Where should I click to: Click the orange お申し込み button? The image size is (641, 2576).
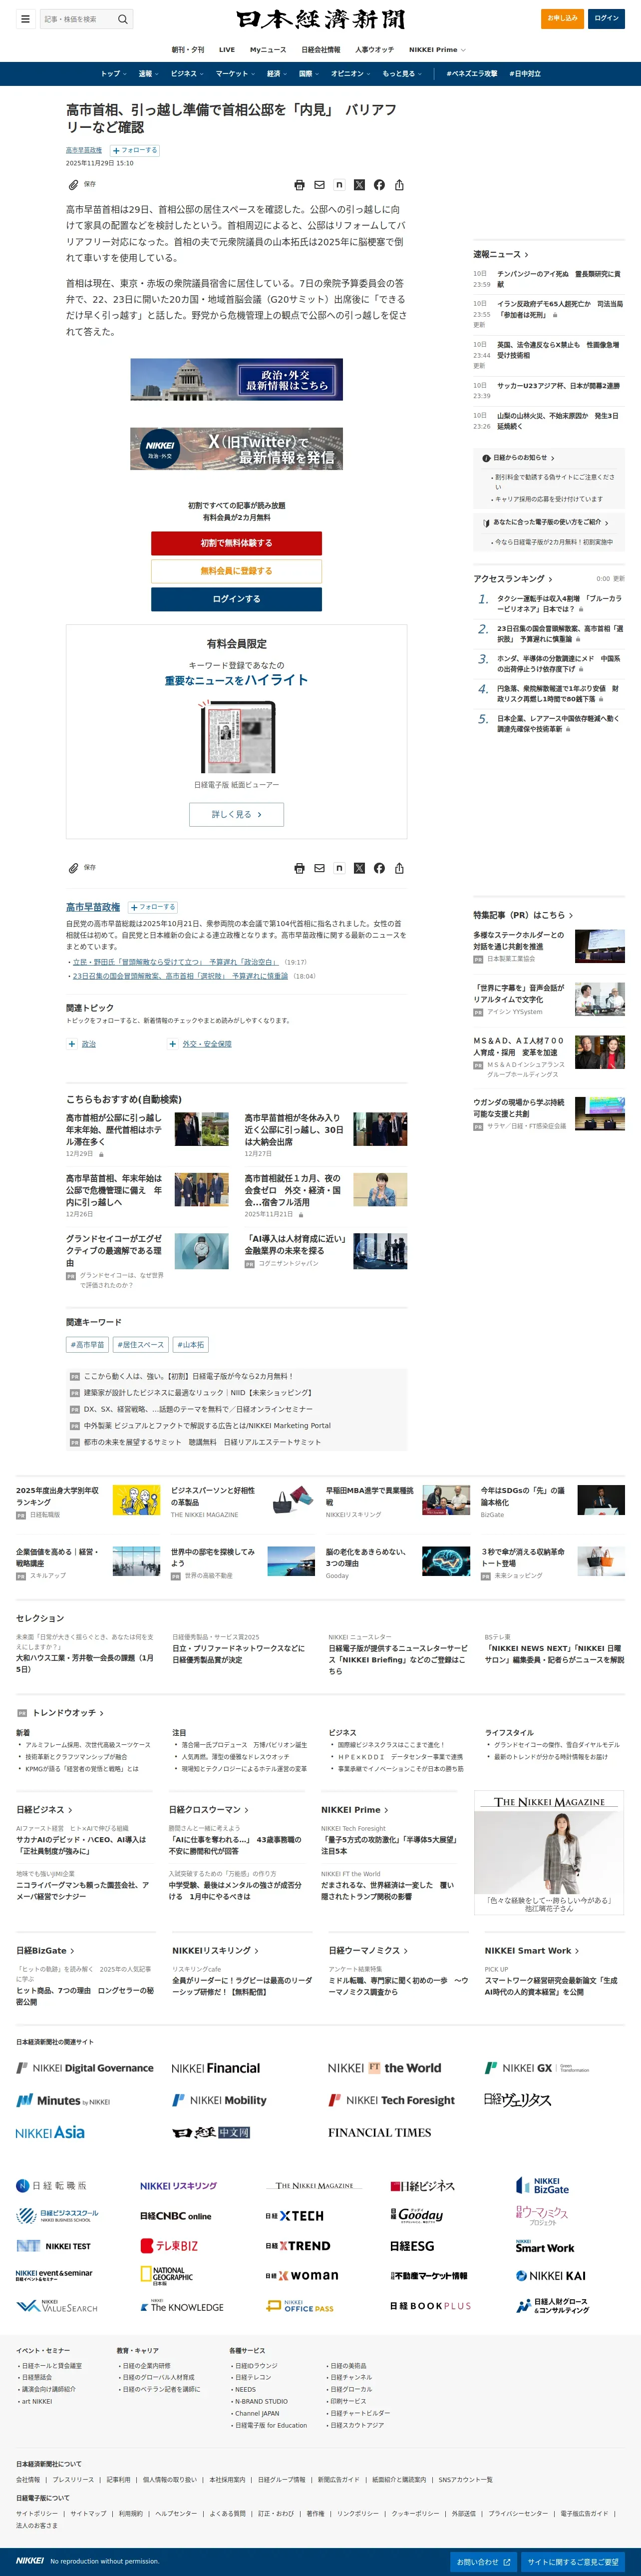pos(562,18)
